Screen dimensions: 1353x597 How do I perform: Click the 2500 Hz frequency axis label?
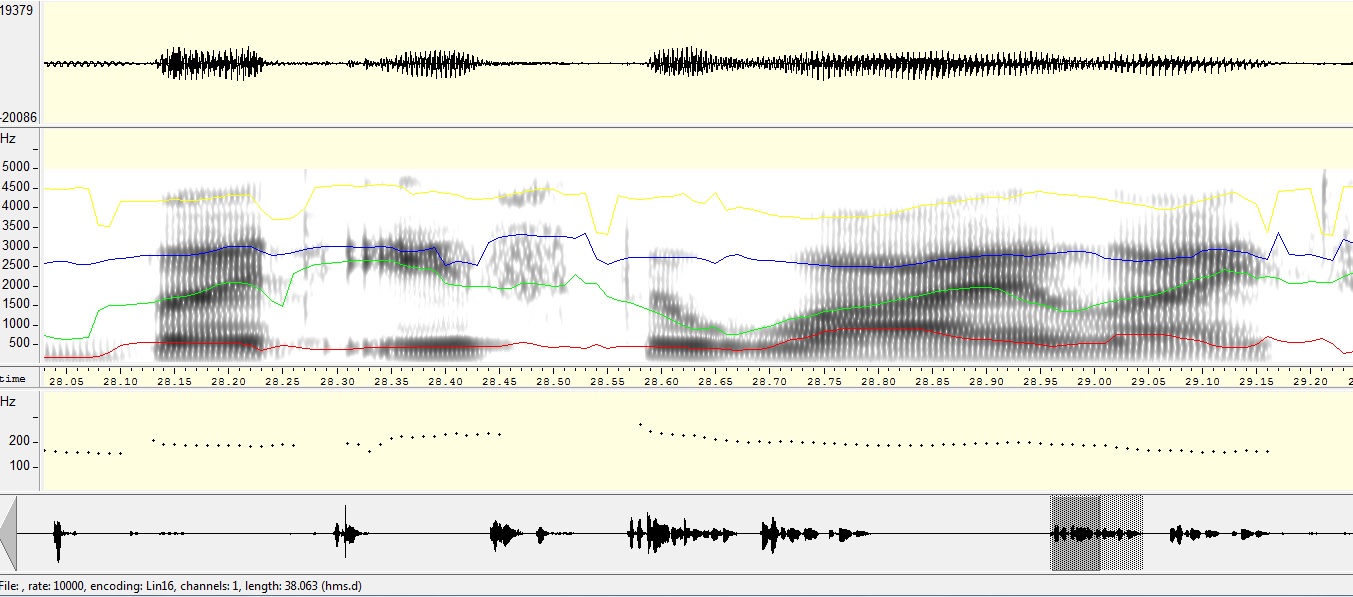point(15,265)
